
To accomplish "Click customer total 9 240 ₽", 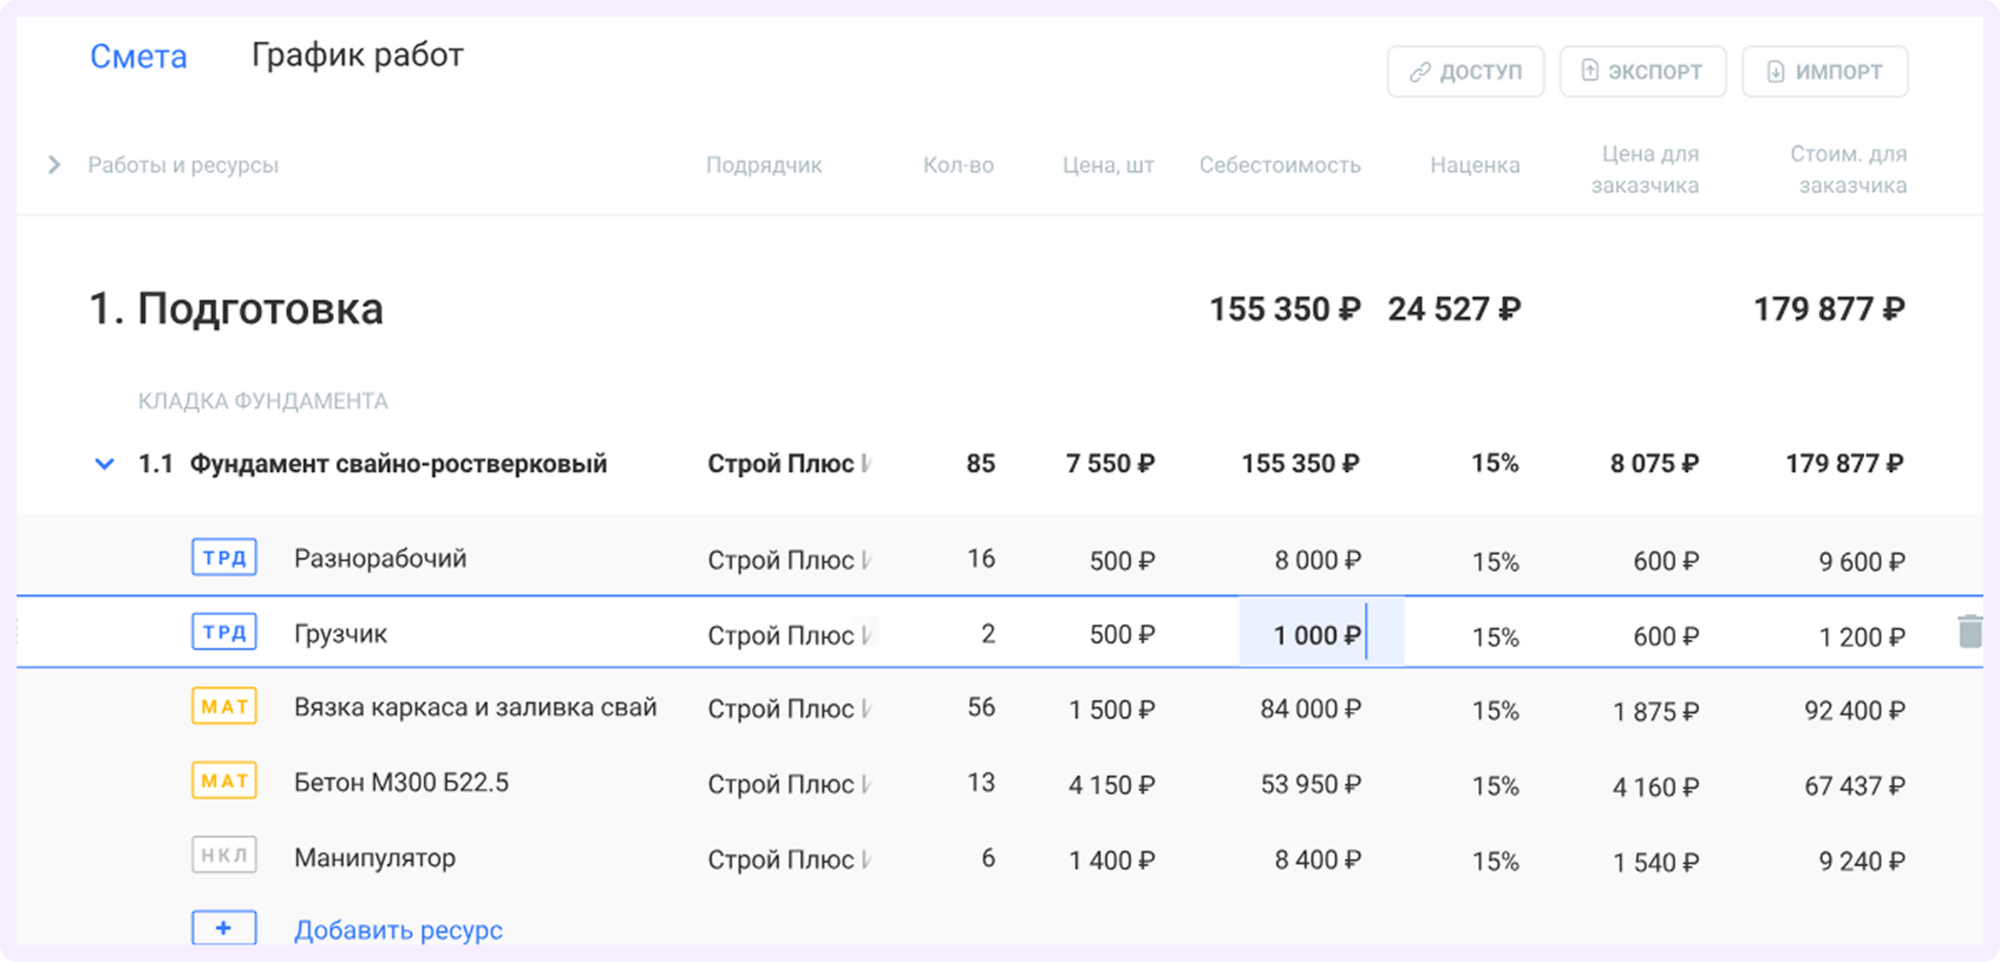I will click(x=1861, y=861).
